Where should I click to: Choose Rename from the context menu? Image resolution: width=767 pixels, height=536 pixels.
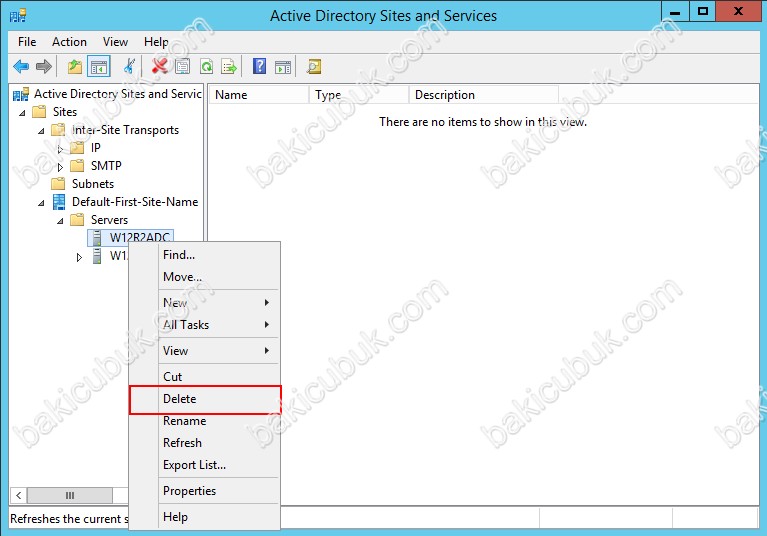coord(205,421)
